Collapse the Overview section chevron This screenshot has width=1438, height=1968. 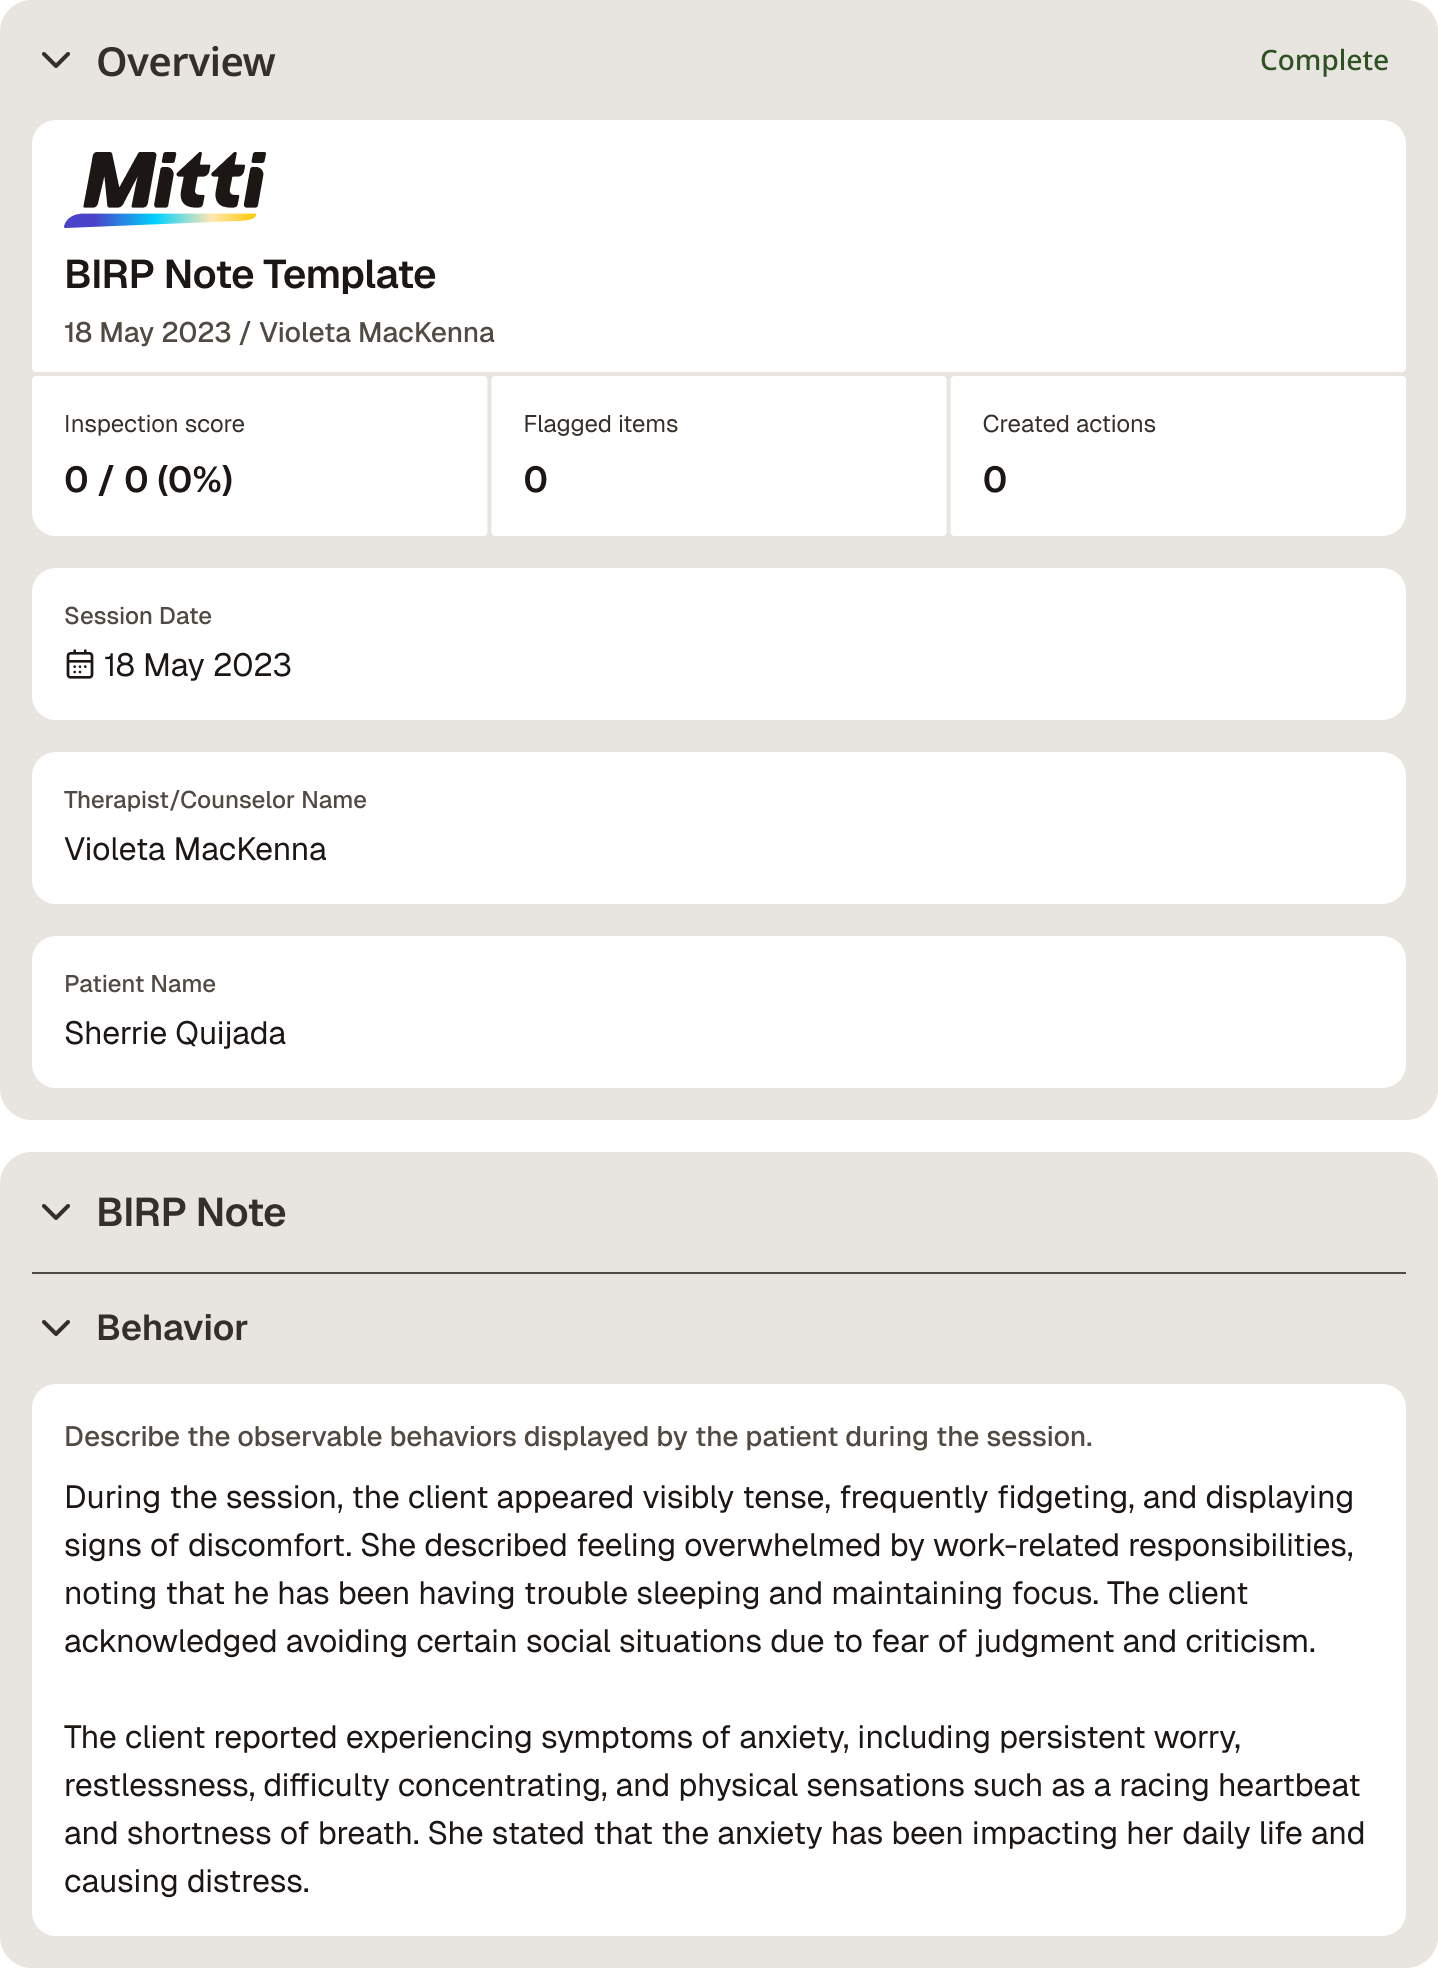[57, 61]
